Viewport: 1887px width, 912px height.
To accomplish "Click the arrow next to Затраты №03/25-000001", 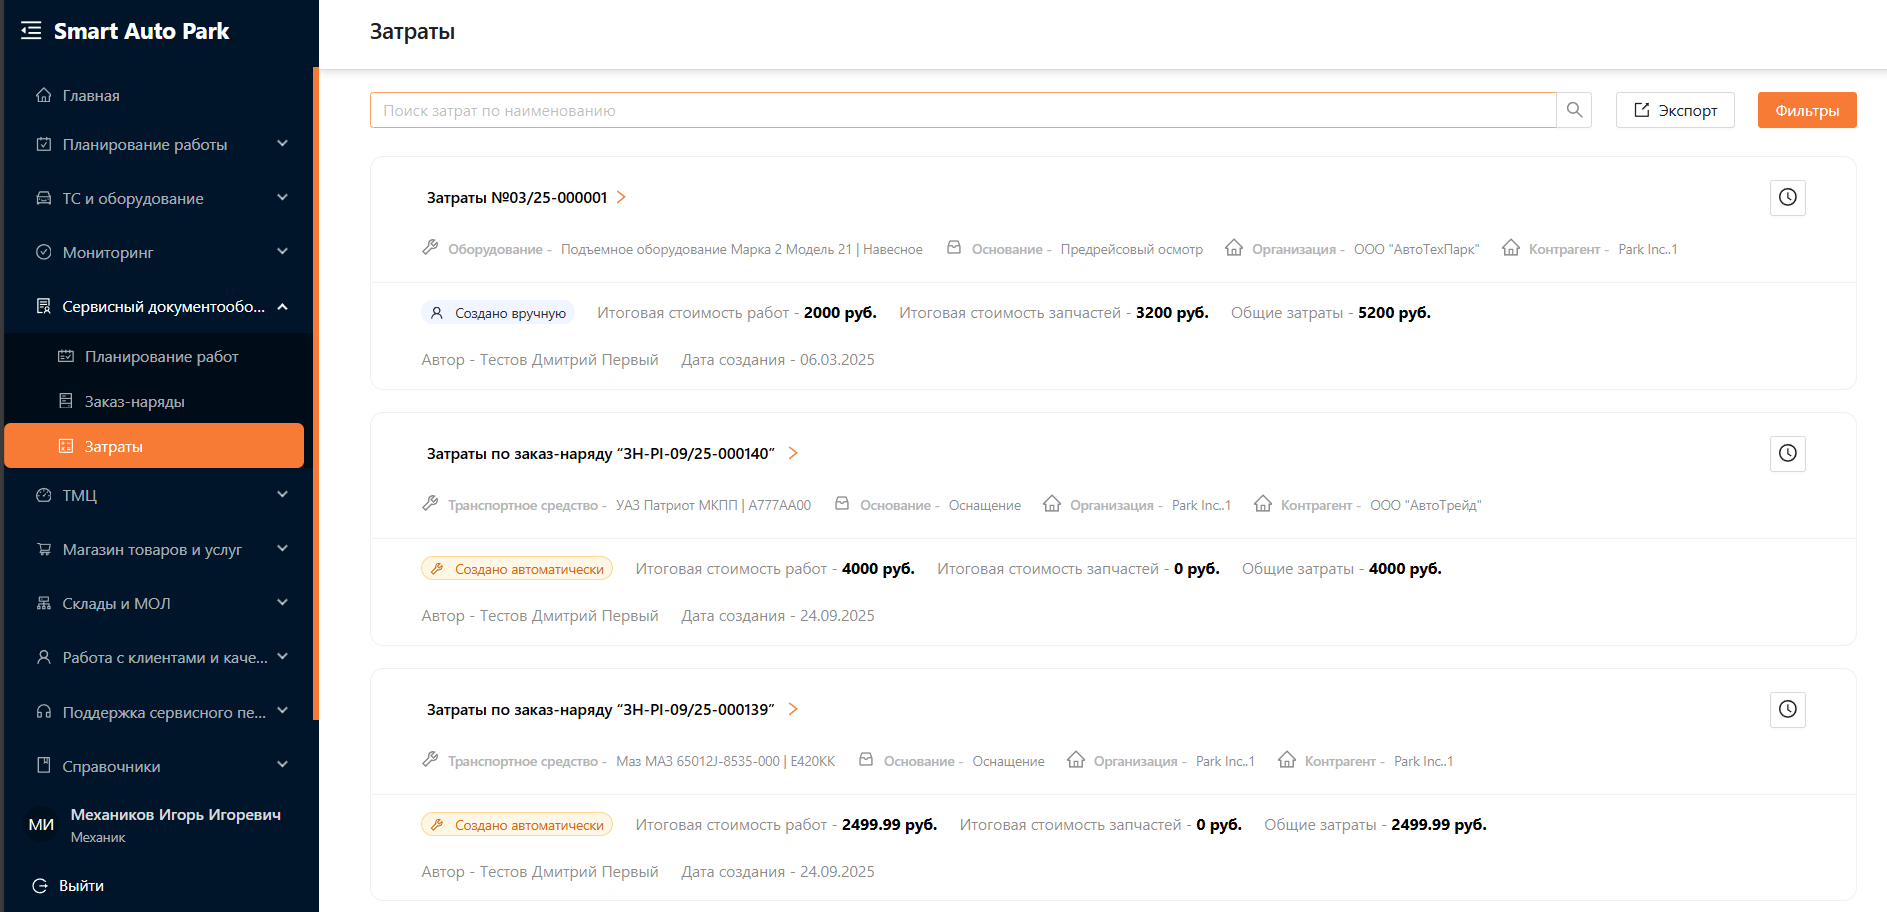I will point(621,198).
